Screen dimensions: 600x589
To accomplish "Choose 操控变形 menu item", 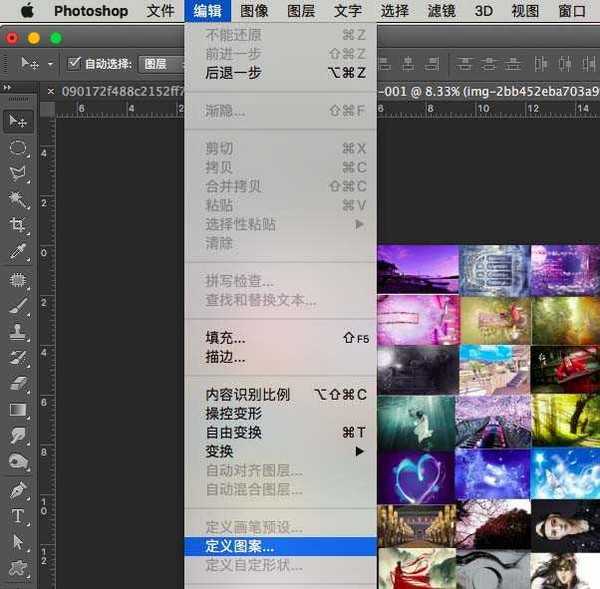I will [280, 414].
